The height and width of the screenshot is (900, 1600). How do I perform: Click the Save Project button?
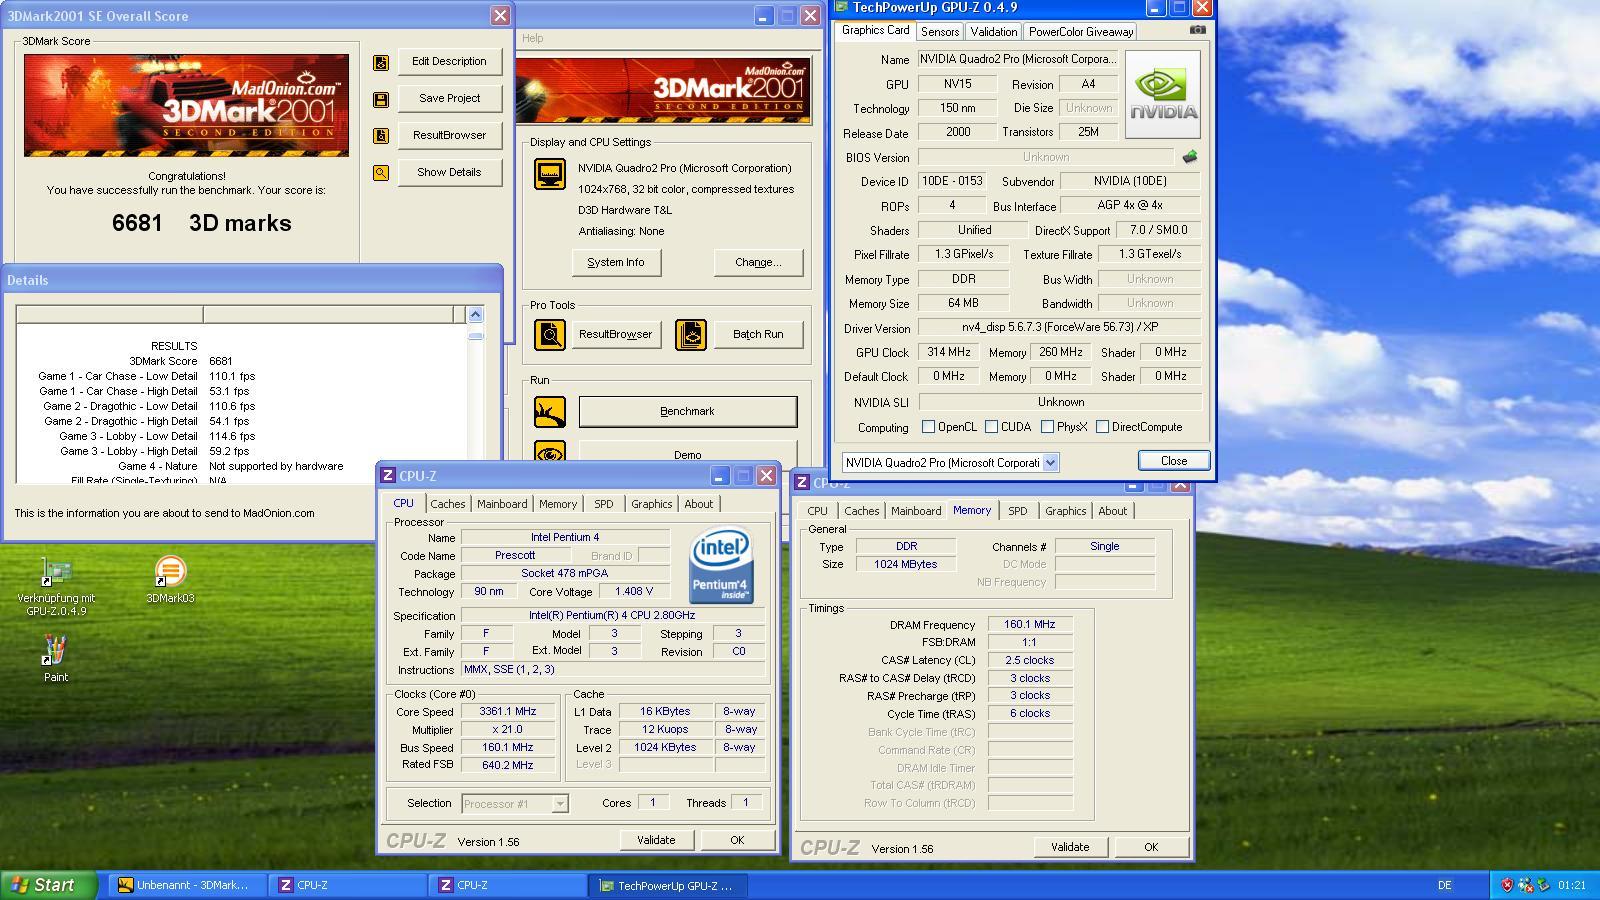(x=449, y=99)
